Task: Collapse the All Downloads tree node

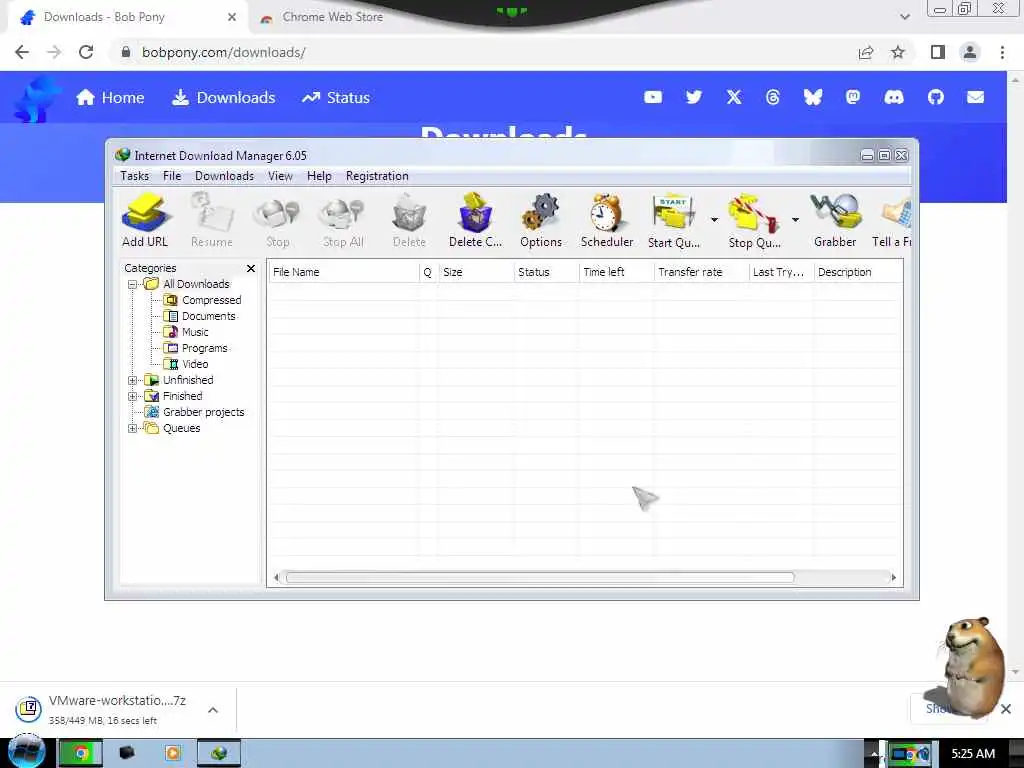Action: coord(133,284)
